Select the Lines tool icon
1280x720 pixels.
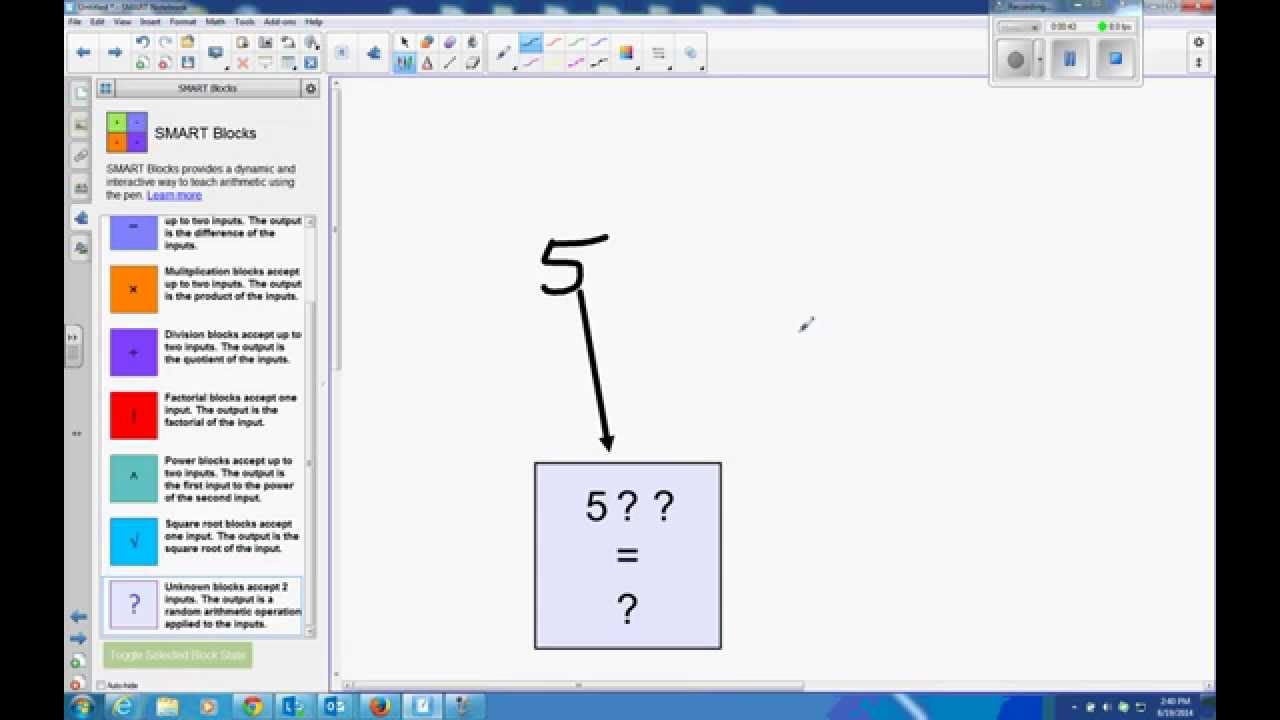click(x=450, y=62)
